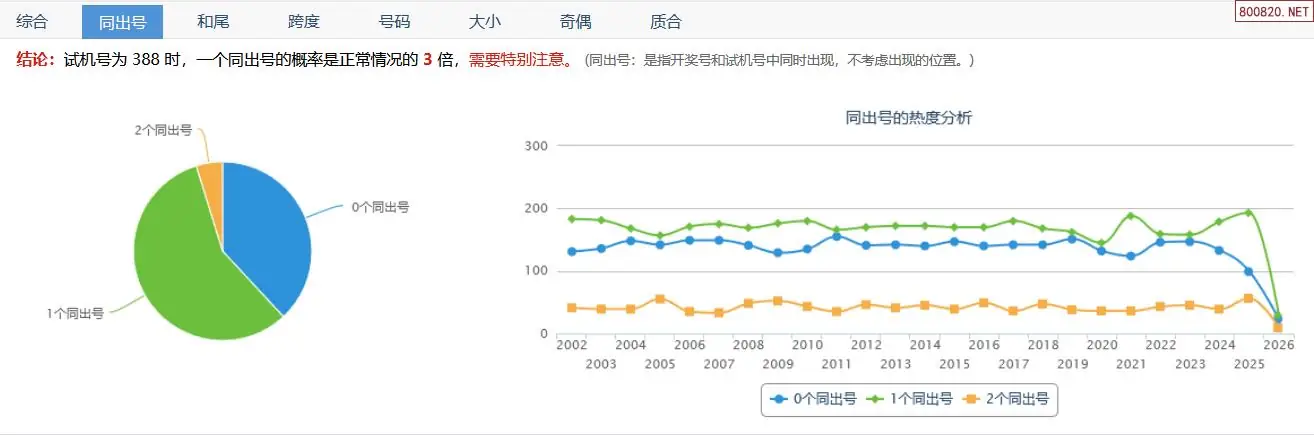
Task: Open the 奇偶 tab
Action: [575, 21]
